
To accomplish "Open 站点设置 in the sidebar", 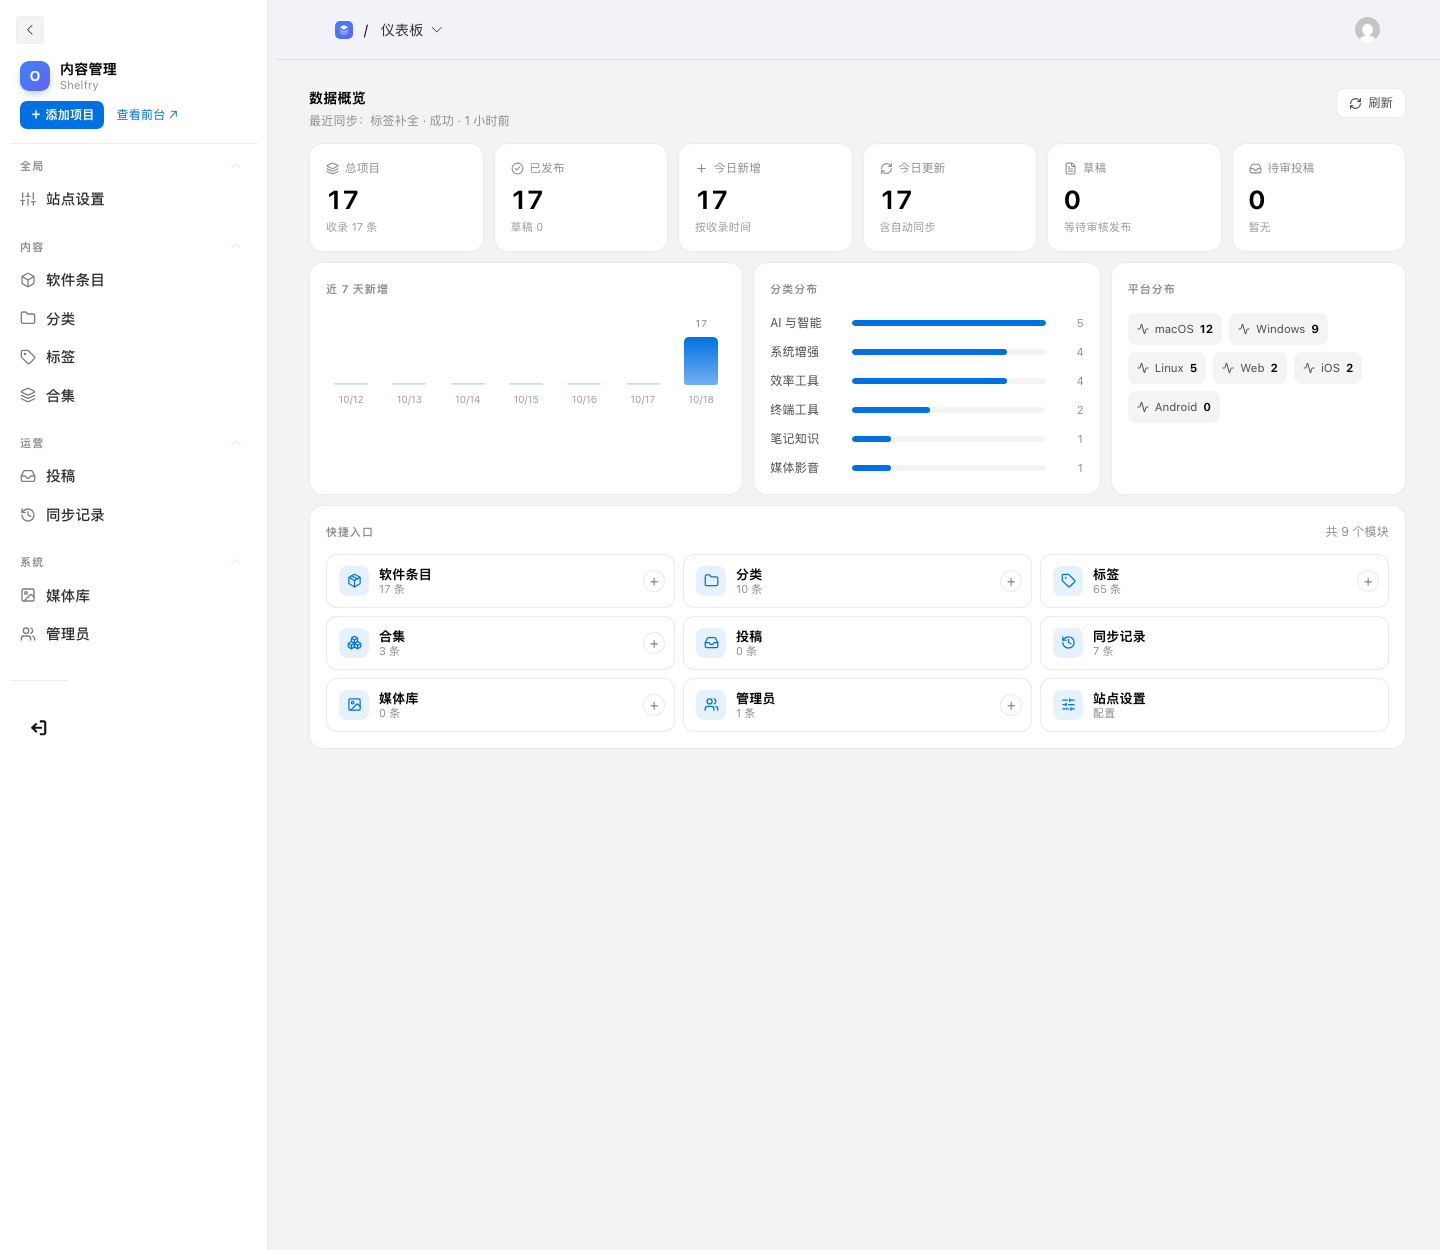I will point(133,199).
